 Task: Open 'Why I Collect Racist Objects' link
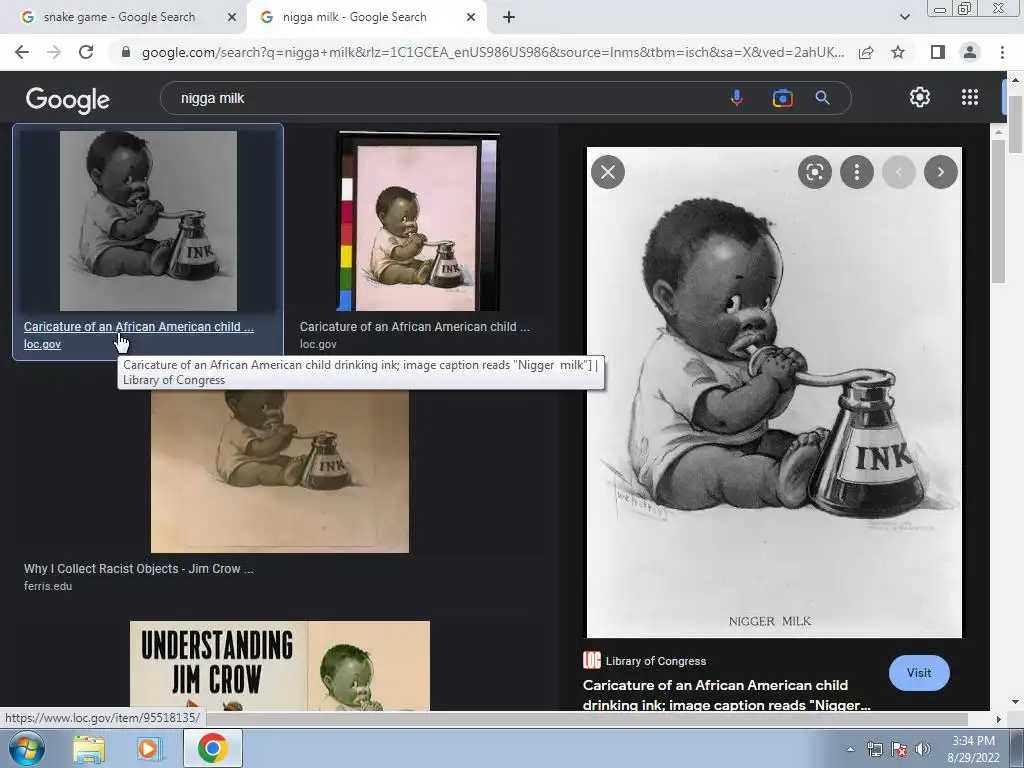(x=138, y=569)
